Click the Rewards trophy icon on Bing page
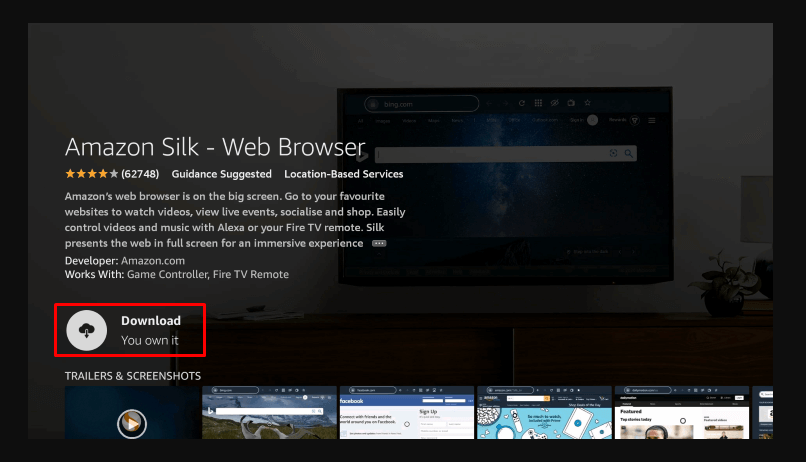 coord(635,120)
